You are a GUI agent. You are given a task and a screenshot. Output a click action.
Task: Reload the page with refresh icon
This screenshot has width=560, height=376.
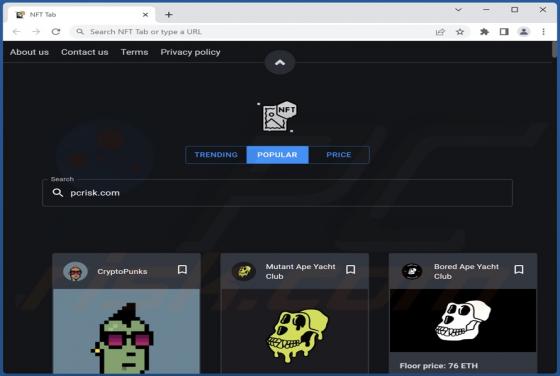point(56,32)
